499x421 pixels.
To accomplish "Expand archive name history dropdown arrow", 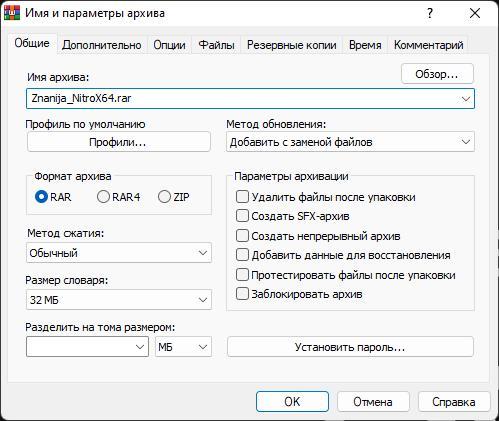I will (x=466, y=99).
